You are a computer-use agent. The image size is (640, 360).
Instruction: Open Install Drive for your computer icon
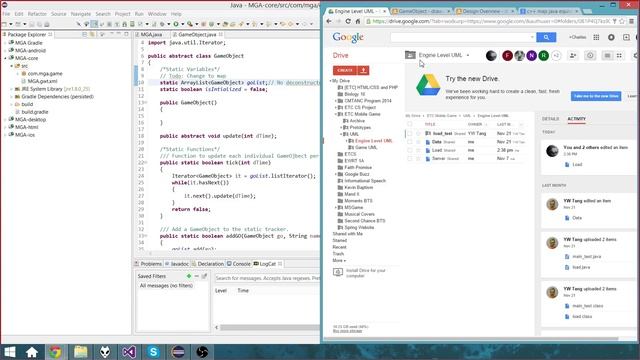click(338, 272)
